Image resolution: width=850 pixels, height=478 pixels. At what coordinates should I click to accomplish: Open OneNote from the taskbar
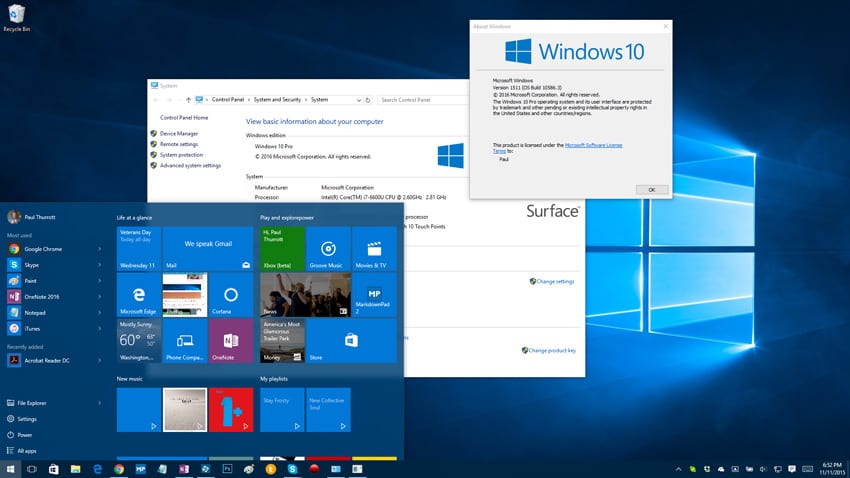184,469
